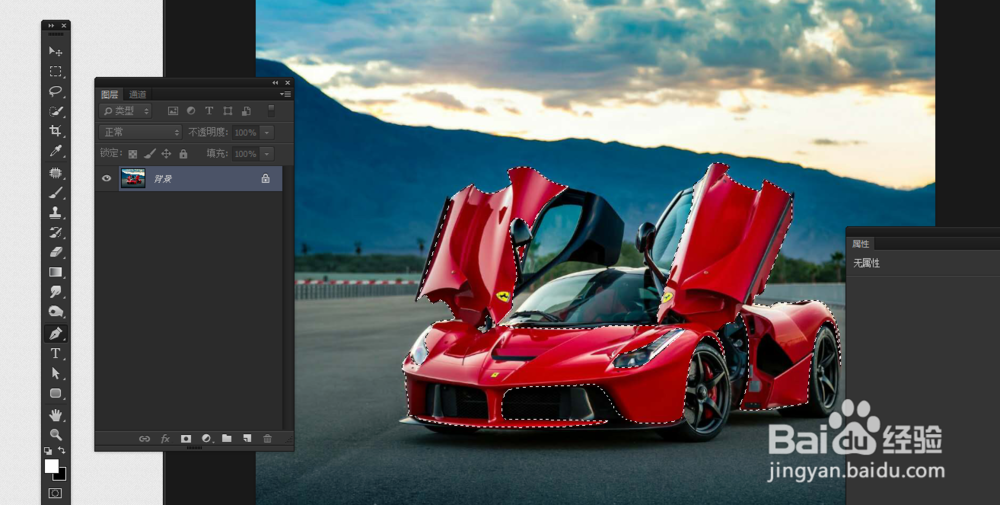Image resolution: width=1000 pixels, height=505 pixels.
Task: Hide the 背景 layer with eye icon
Action: (x=107, y=179)
